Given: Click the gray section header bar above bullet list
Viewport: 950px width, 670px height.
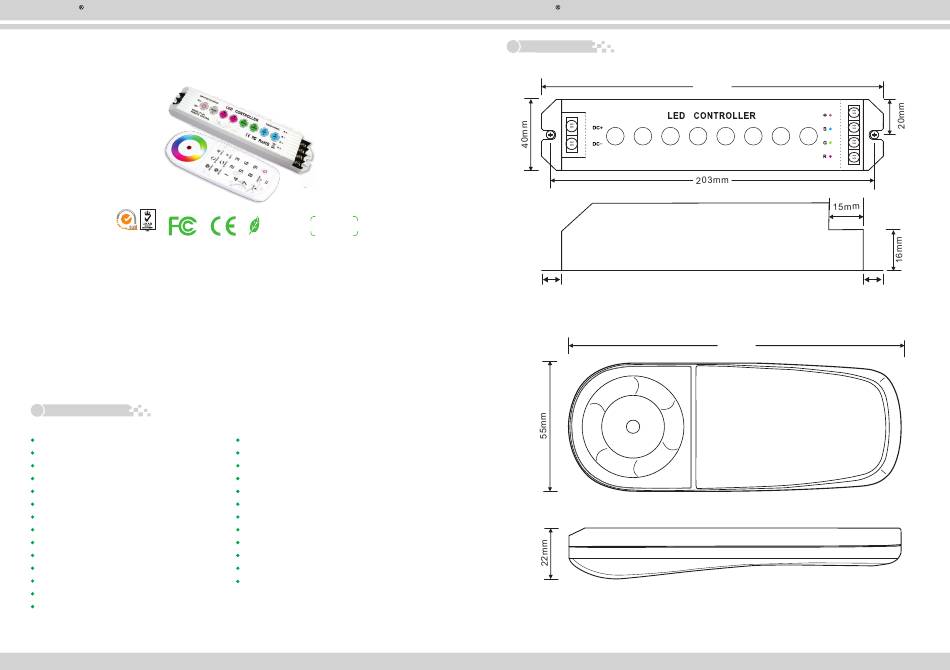Looking at the screenshot, I should coord(90,411).
